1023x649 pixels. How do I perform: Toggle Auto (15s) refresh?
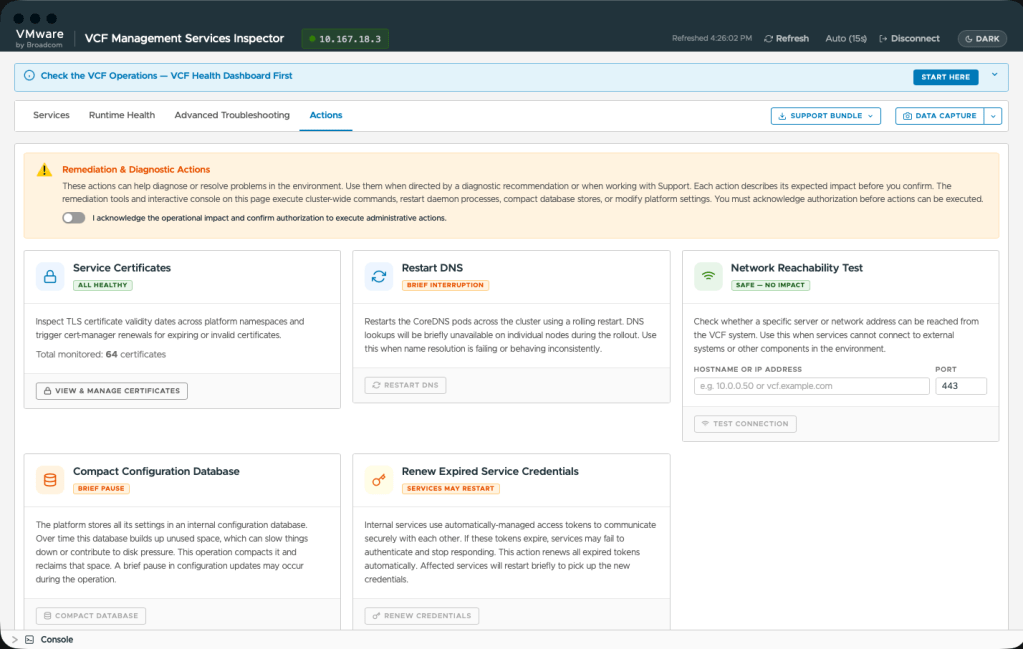[846, 38]
